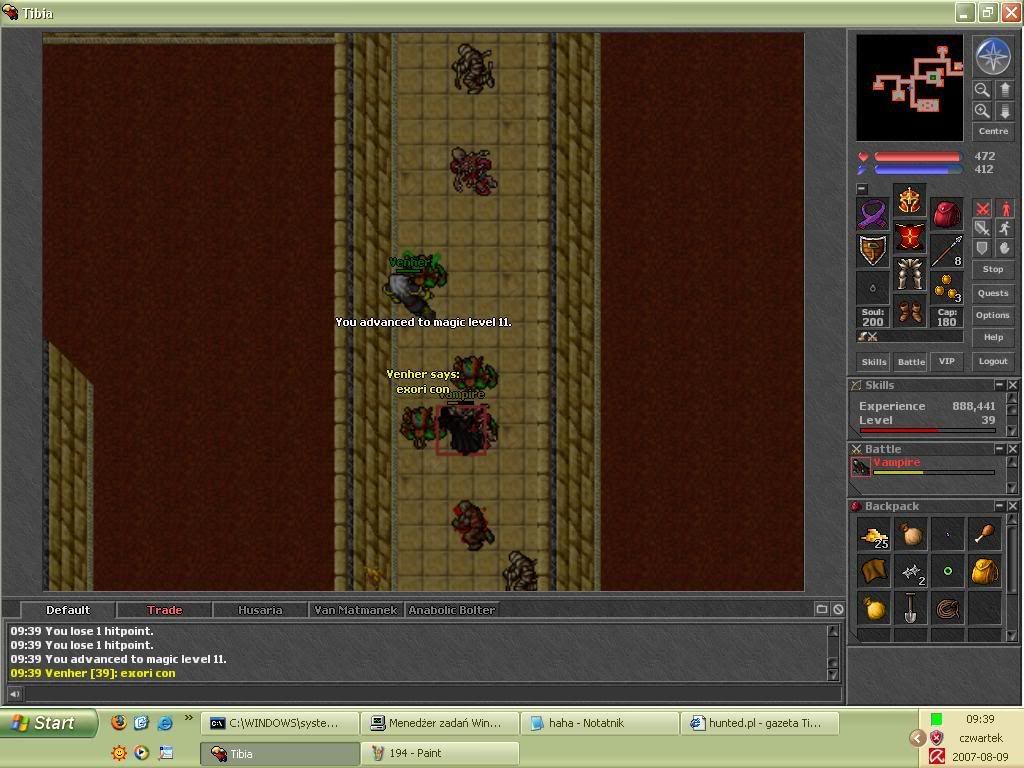Close the Backpack panel
Screen dimensions: 1024x768
coord(1012,506)
